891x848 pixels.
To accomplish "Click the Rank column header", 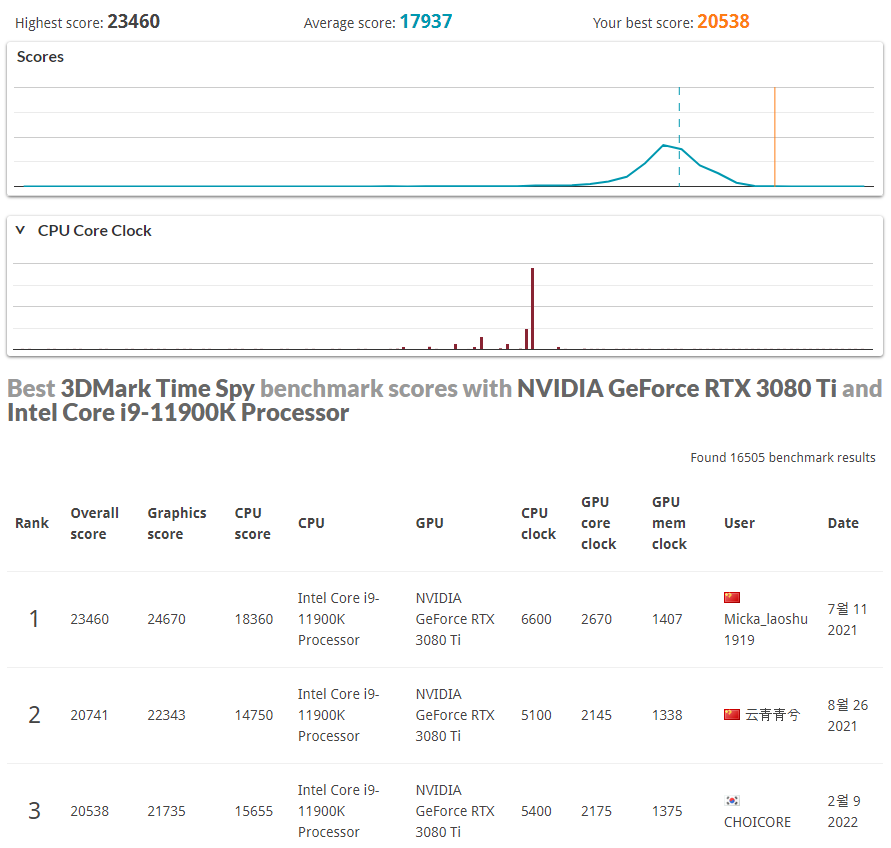I will 32,523.
